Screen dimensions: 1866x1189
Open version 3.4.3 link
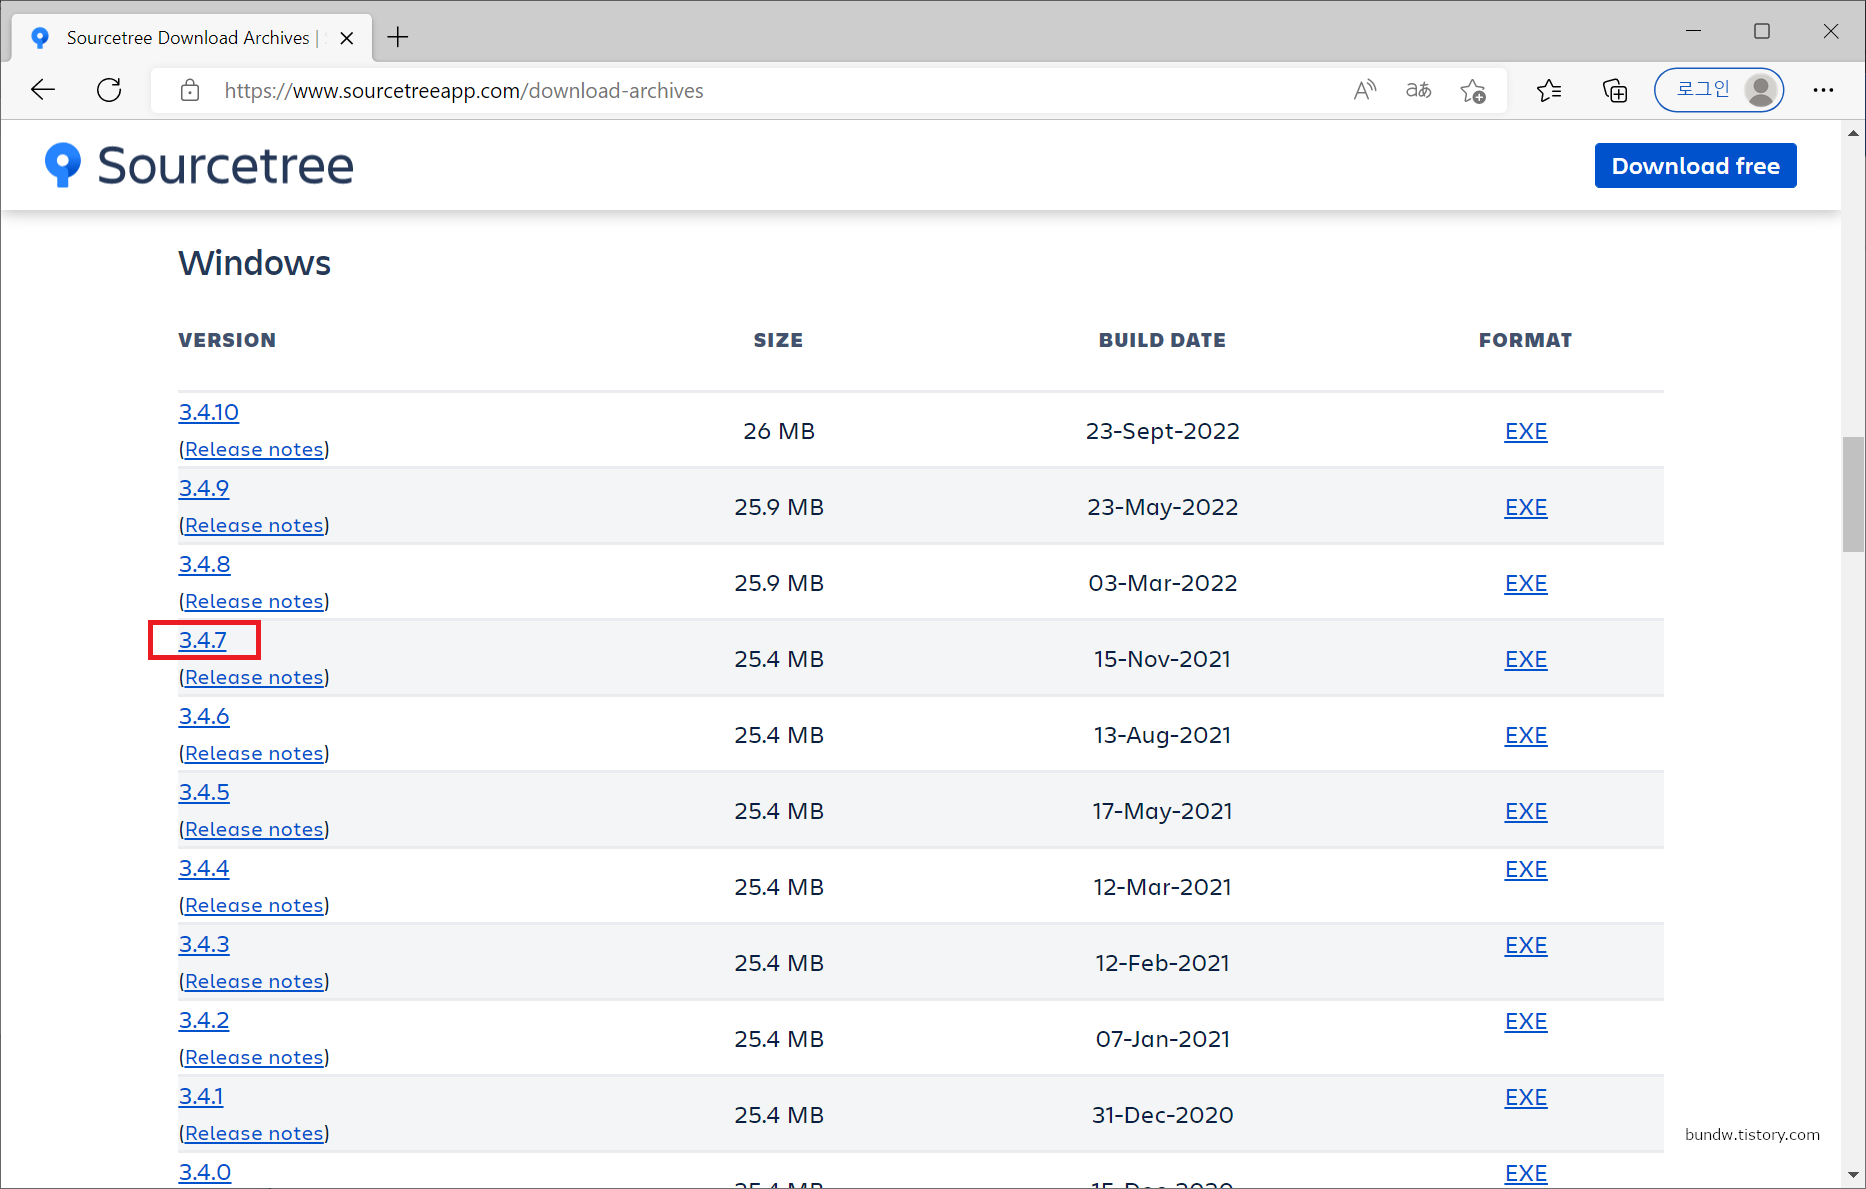click(204, 944)
